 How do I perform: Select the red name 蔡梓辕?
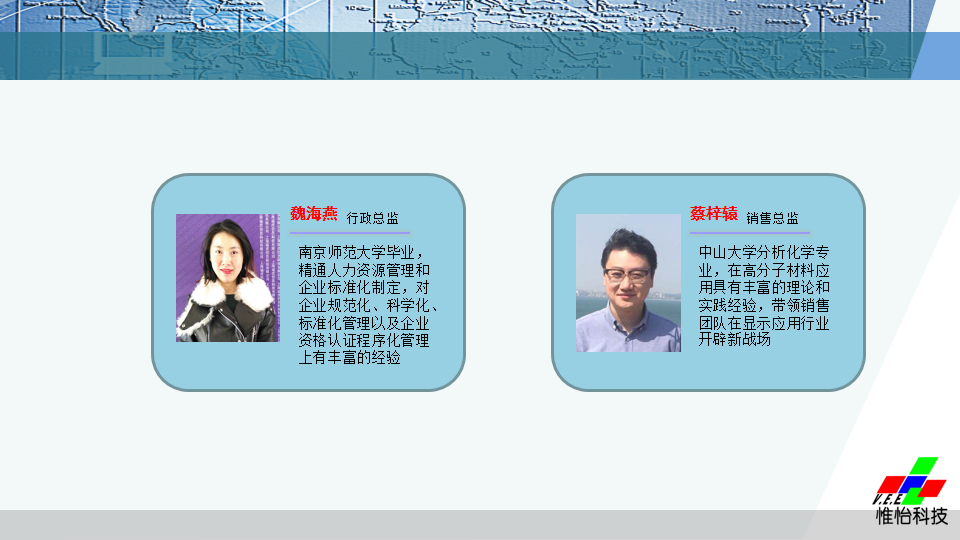coord(714,214)
